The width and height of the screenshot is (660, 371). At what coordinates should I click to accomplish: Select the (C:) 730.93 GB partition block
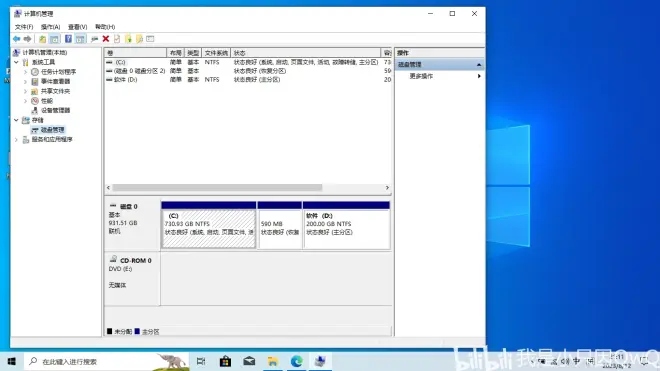(209, 225)
